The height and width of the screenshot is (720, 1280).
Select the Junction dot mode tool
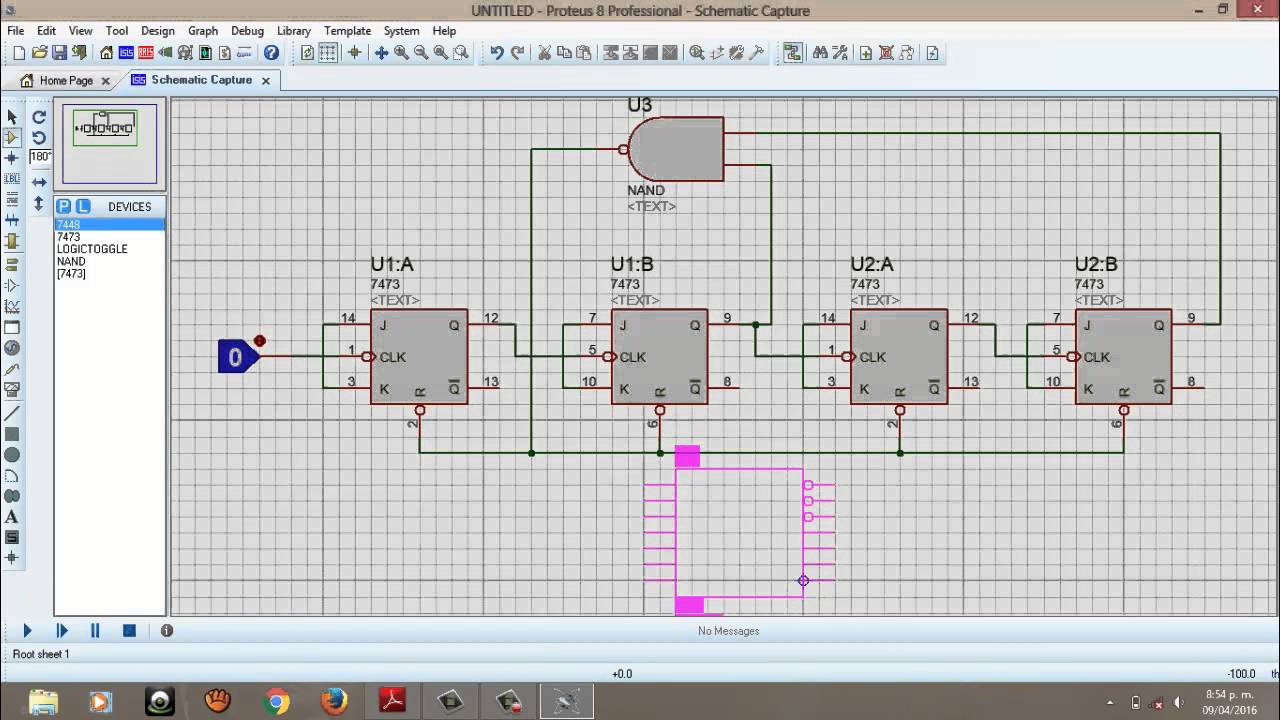[12, 158]
